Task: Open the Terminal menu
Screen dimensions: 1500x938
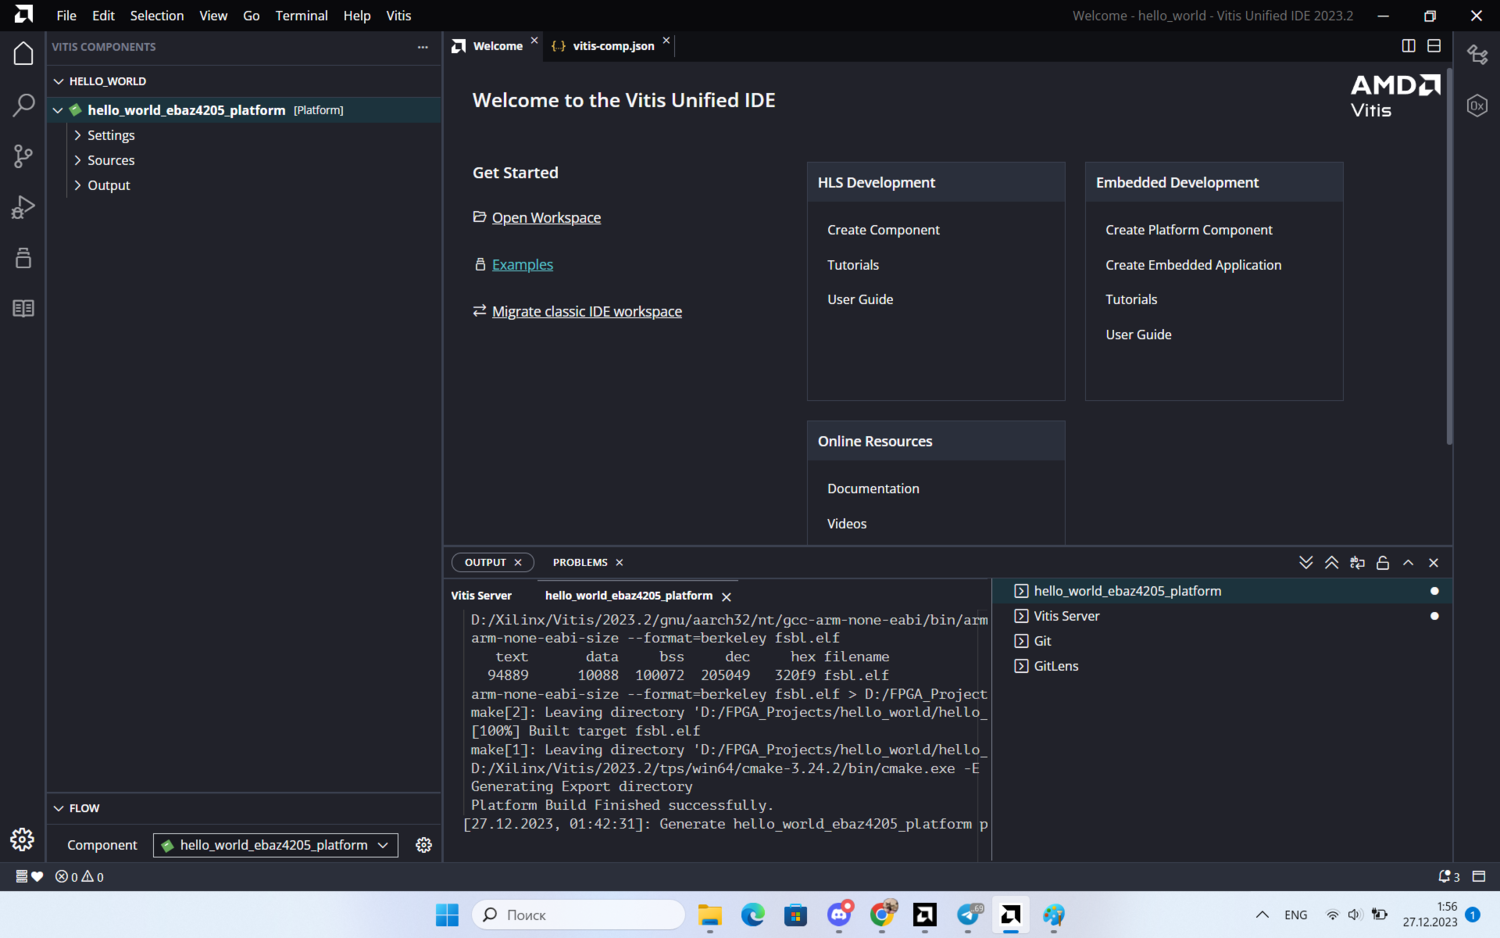Action: [x=301, y=16]
